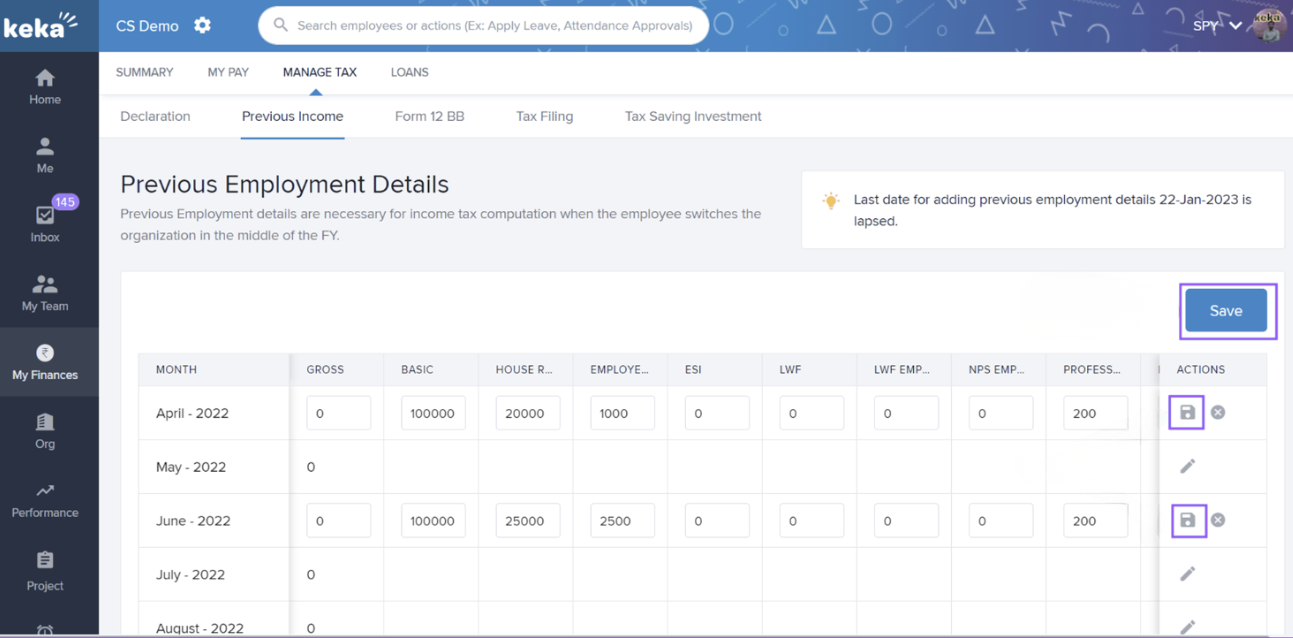Open settings gear next to CS Demo
The height and width of the screenshot is (638, 1293).
point(203,25)
